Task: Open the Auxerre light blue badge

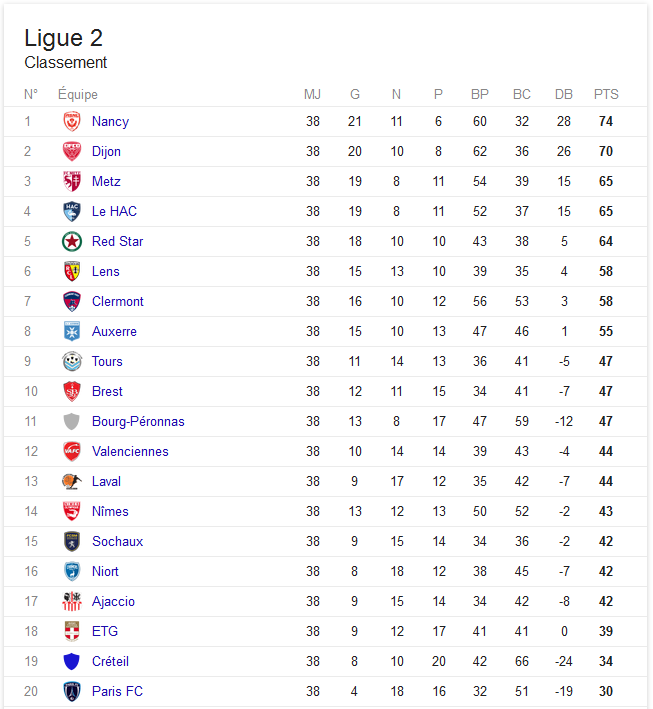Action: (x=71, y=331)
